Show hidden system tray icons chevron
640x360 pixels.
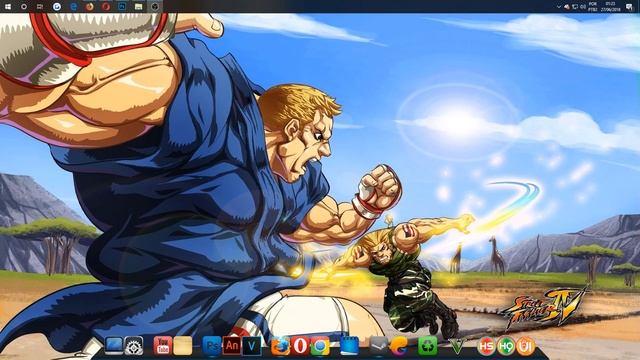point(558,7)
